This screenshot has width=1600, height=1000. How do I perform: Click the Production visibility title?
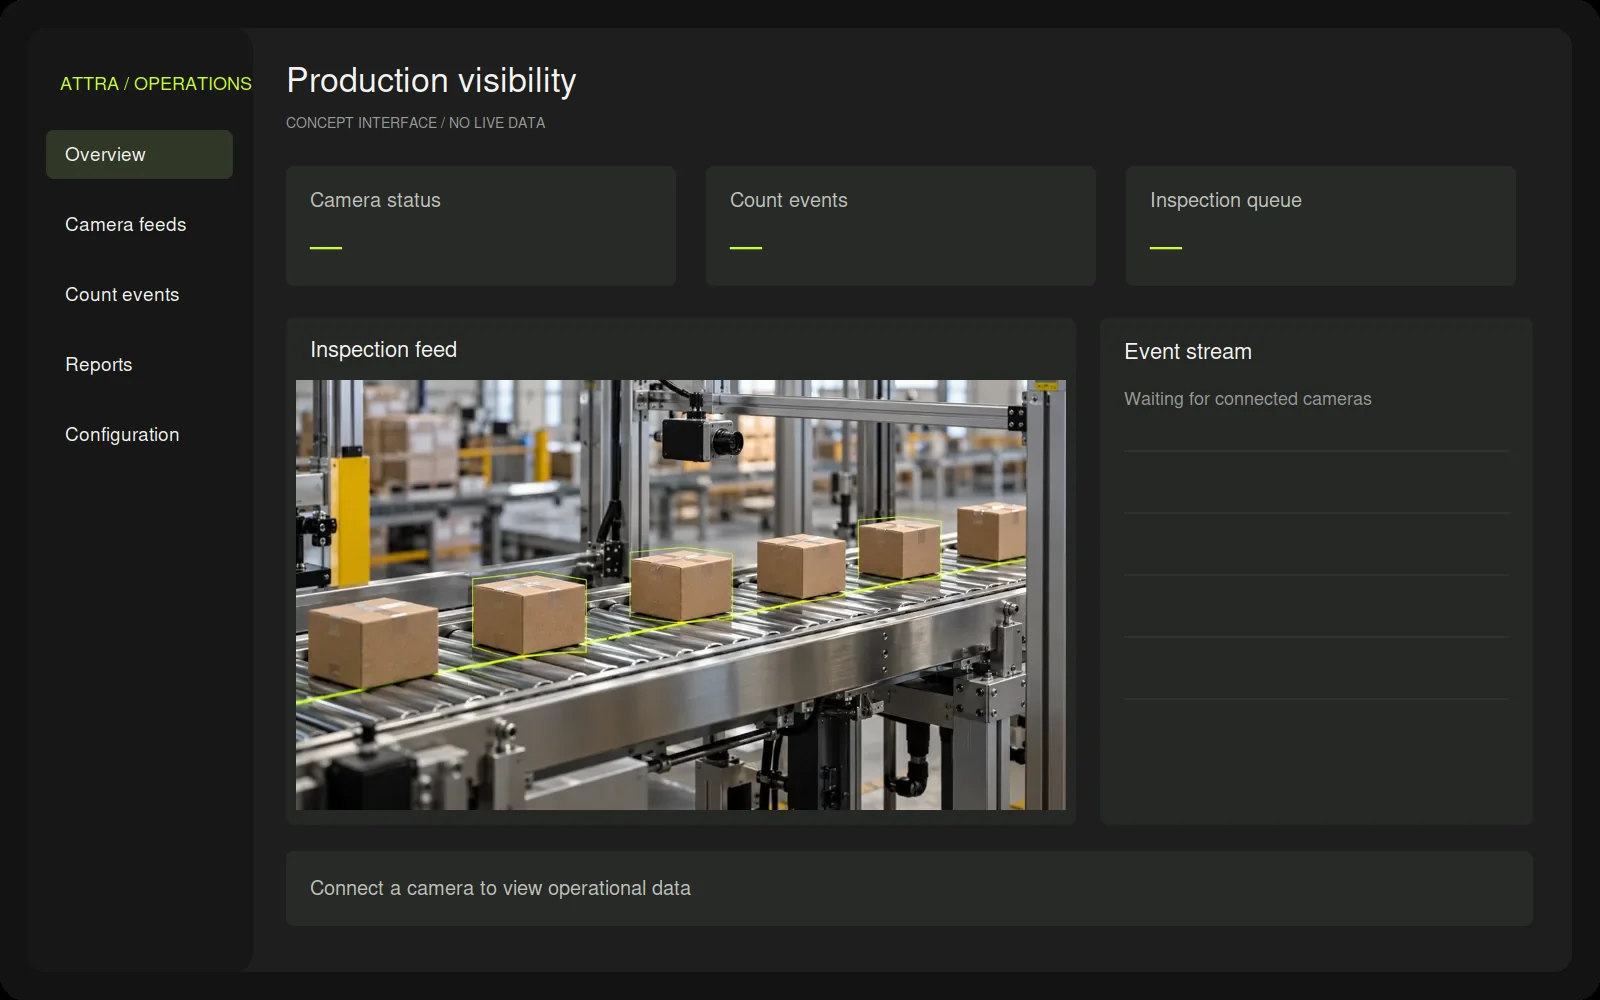click(x=431, y=81)
